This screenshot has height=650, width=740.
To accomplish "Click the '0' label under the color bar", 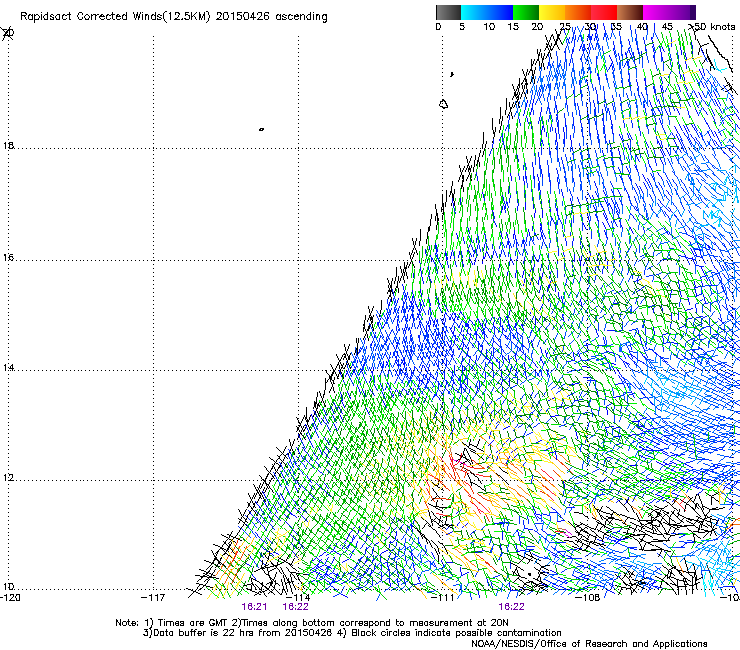I will click(x=438, y=27).
